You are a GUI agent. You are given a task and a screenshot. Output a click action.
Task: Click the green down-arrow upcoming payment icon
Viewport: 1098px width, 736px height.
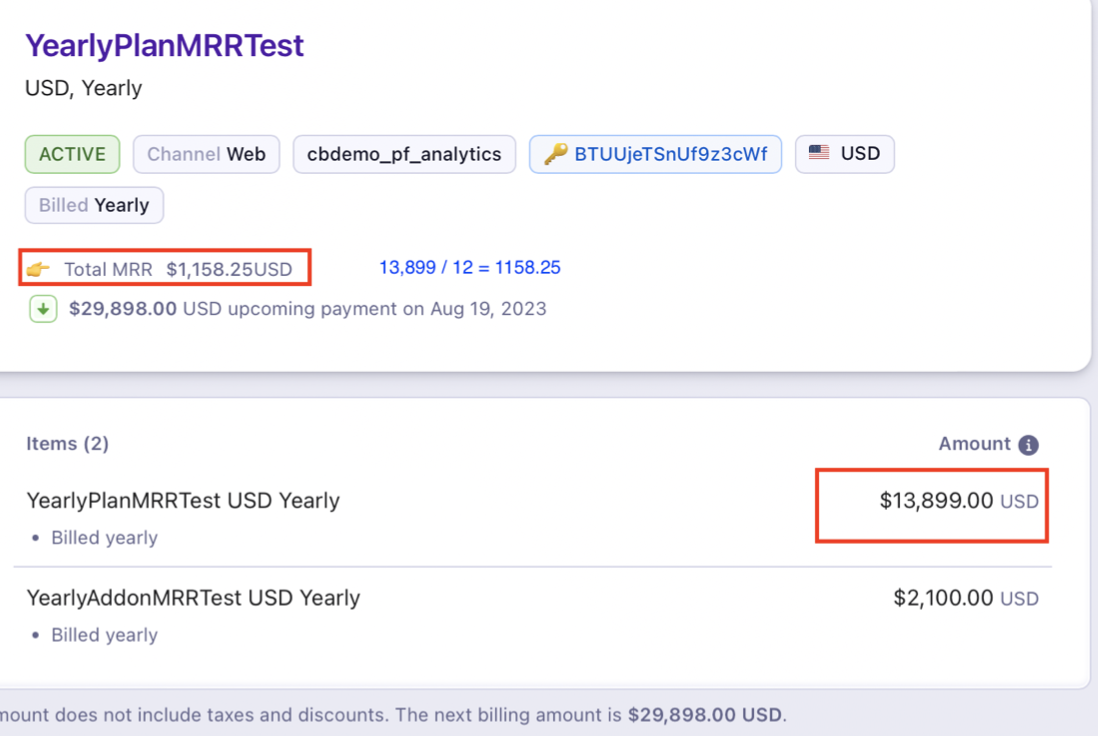[x=43, y=309]
